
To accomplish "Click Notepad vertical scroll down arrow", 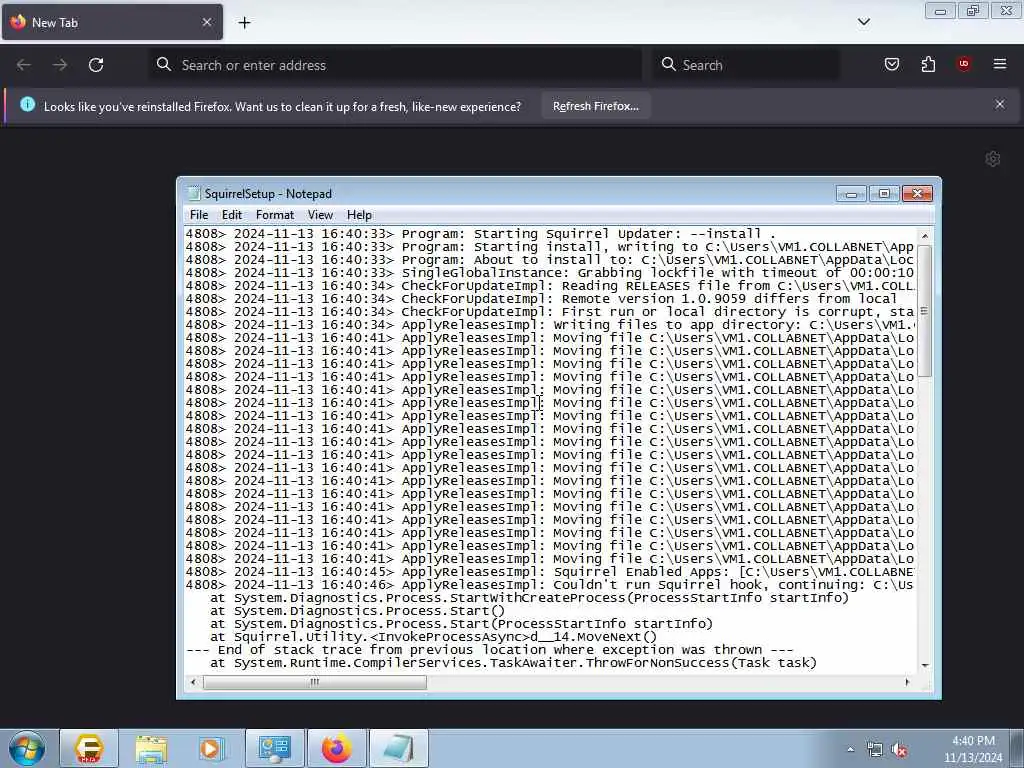I will click(924, 665).
